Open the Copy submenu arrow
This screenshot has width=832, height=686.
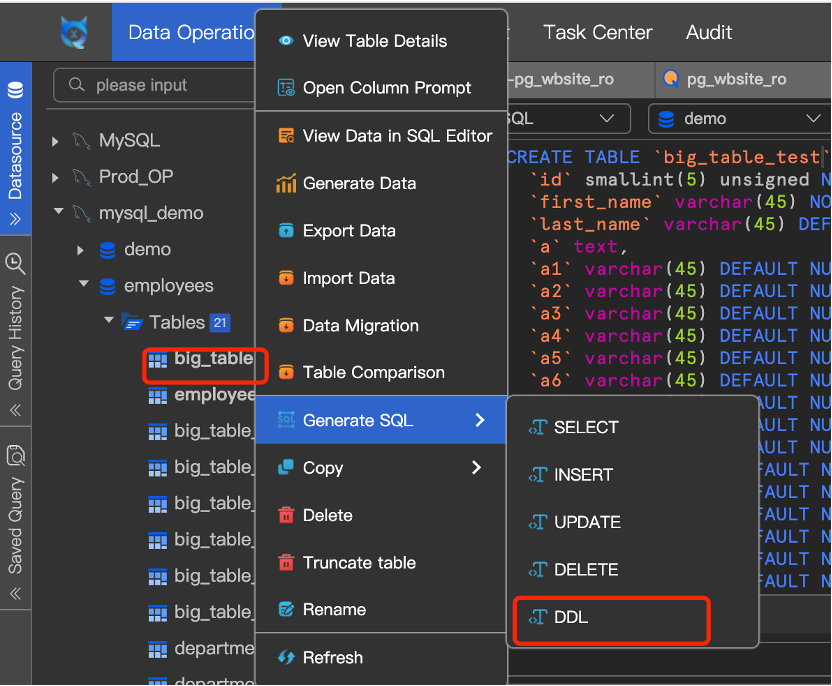476,467
